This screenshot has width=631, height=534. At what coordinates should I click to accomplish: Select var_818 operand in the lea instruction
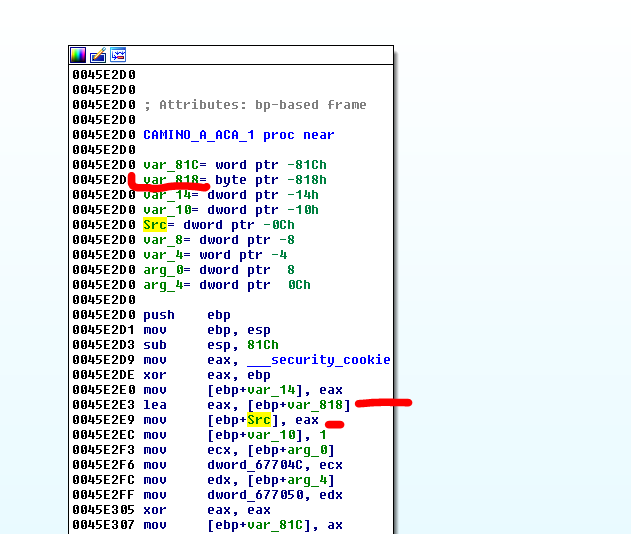click(314, 405)
